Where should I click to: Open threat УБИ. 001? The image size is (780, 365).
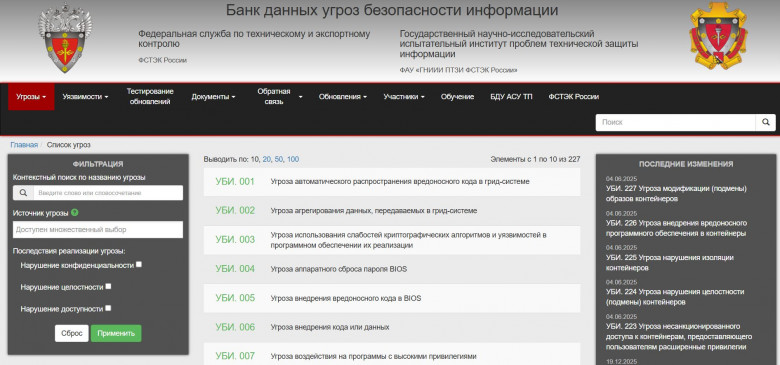tap(391, 182)
